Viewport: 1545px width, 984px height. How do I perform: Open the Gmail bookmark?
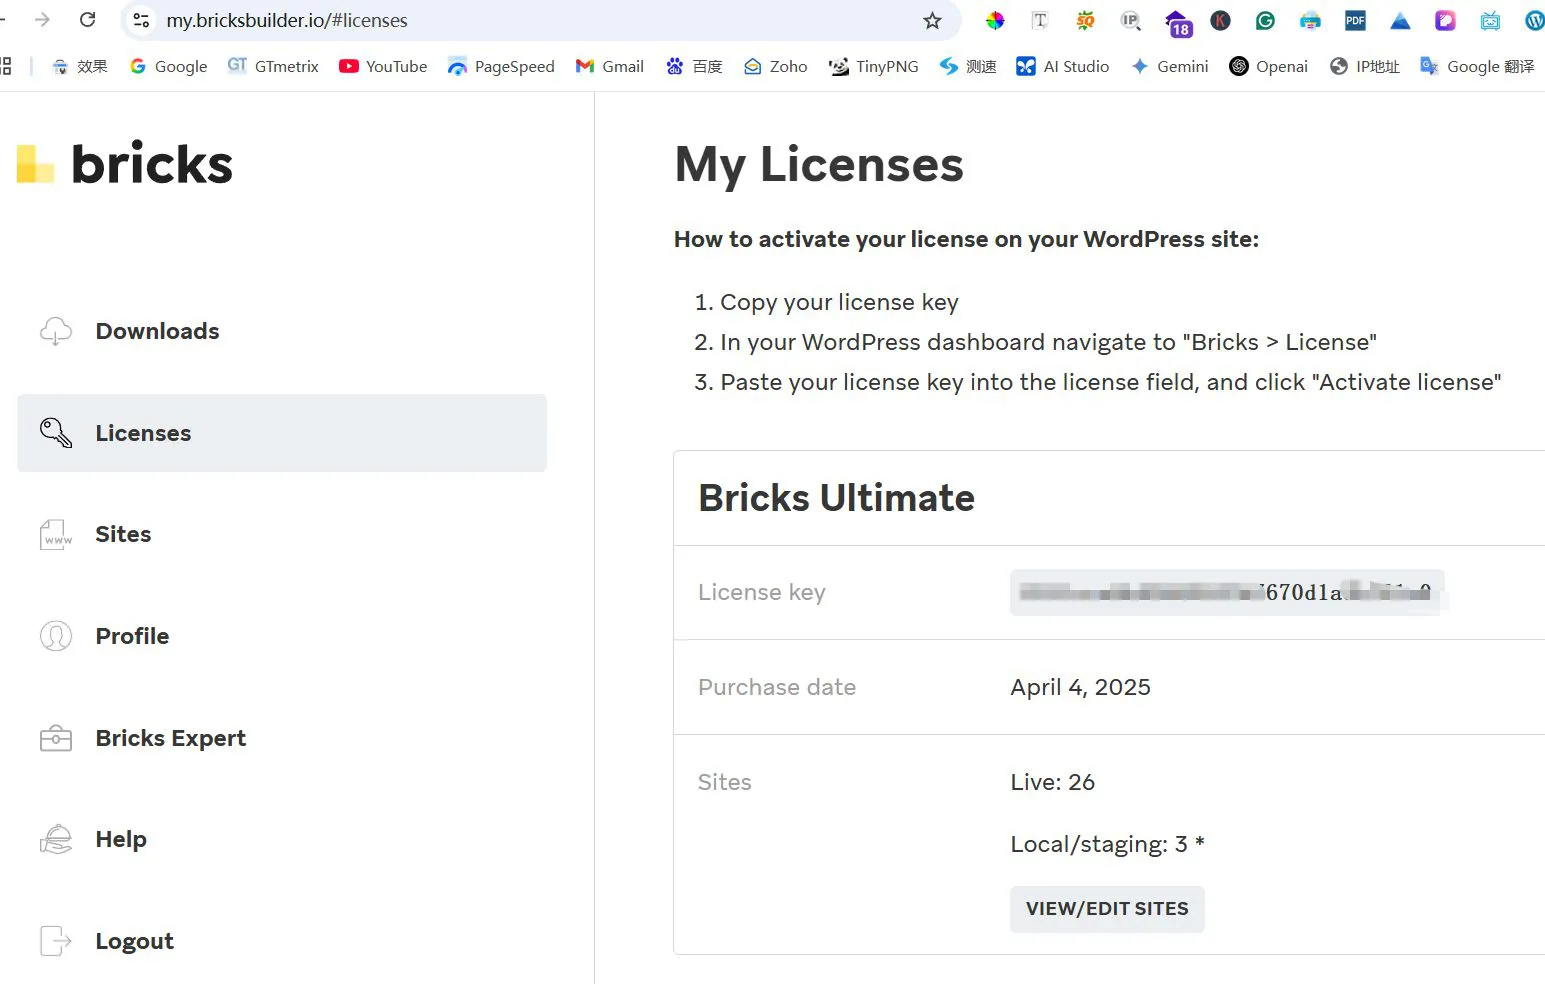click(x=610, y=67)
